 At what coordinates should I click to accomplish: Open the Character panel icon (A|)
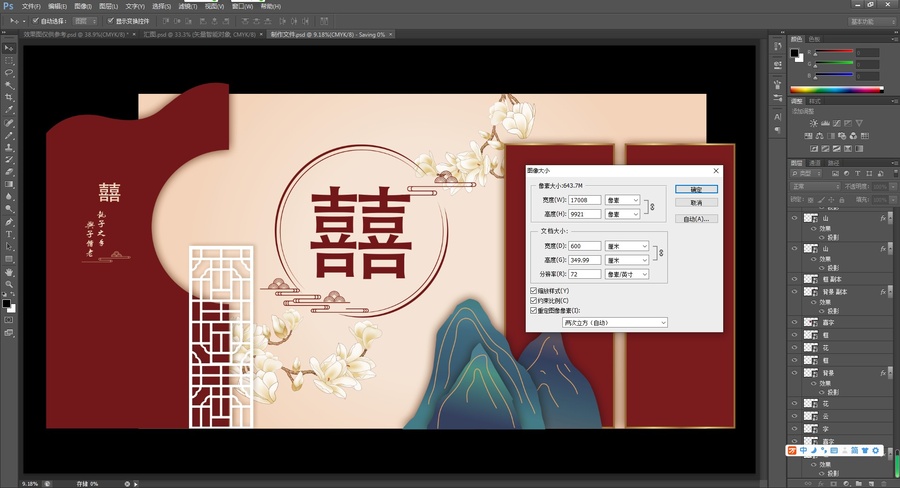point(778,117)
